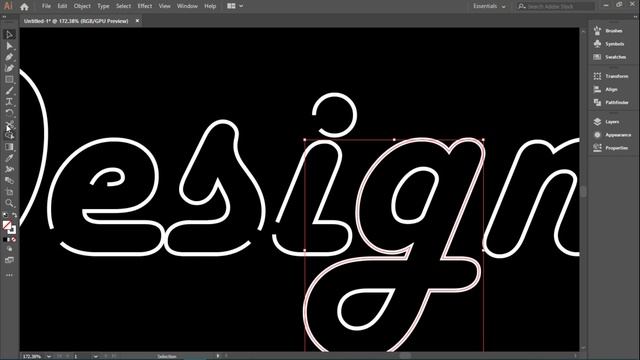Image resolution: width=640 pixels, height=360 pixels.
Task: Open the Align panel
Action: point(606,89)
